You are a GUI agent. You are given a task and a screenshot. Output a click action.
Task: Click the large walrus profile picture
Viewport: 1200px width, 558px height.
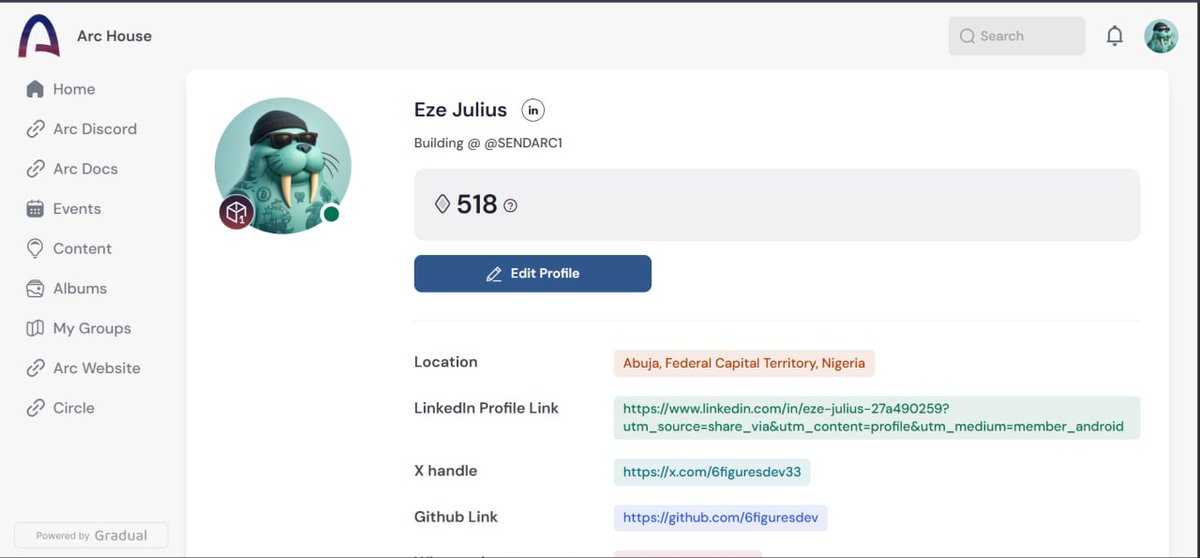(x=283, y=166)
